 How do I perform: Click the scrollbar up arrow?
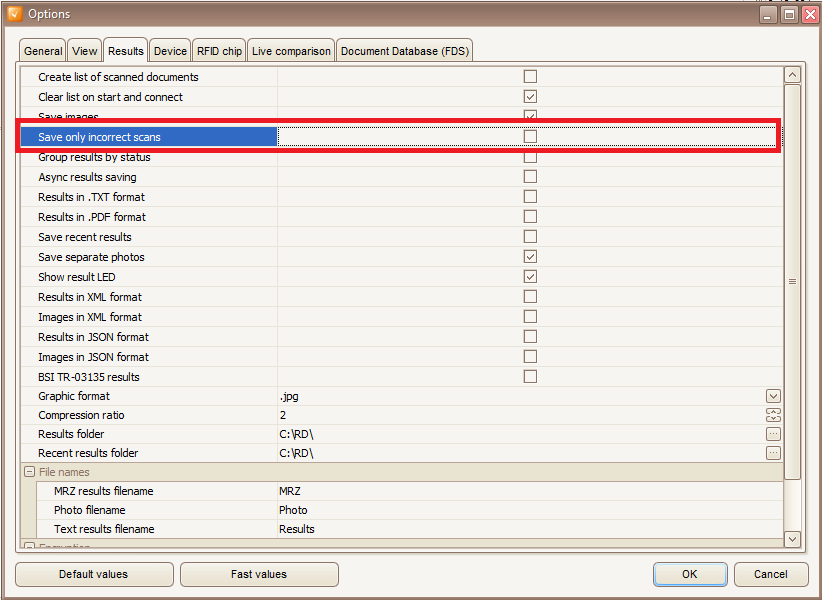(792, 73)
